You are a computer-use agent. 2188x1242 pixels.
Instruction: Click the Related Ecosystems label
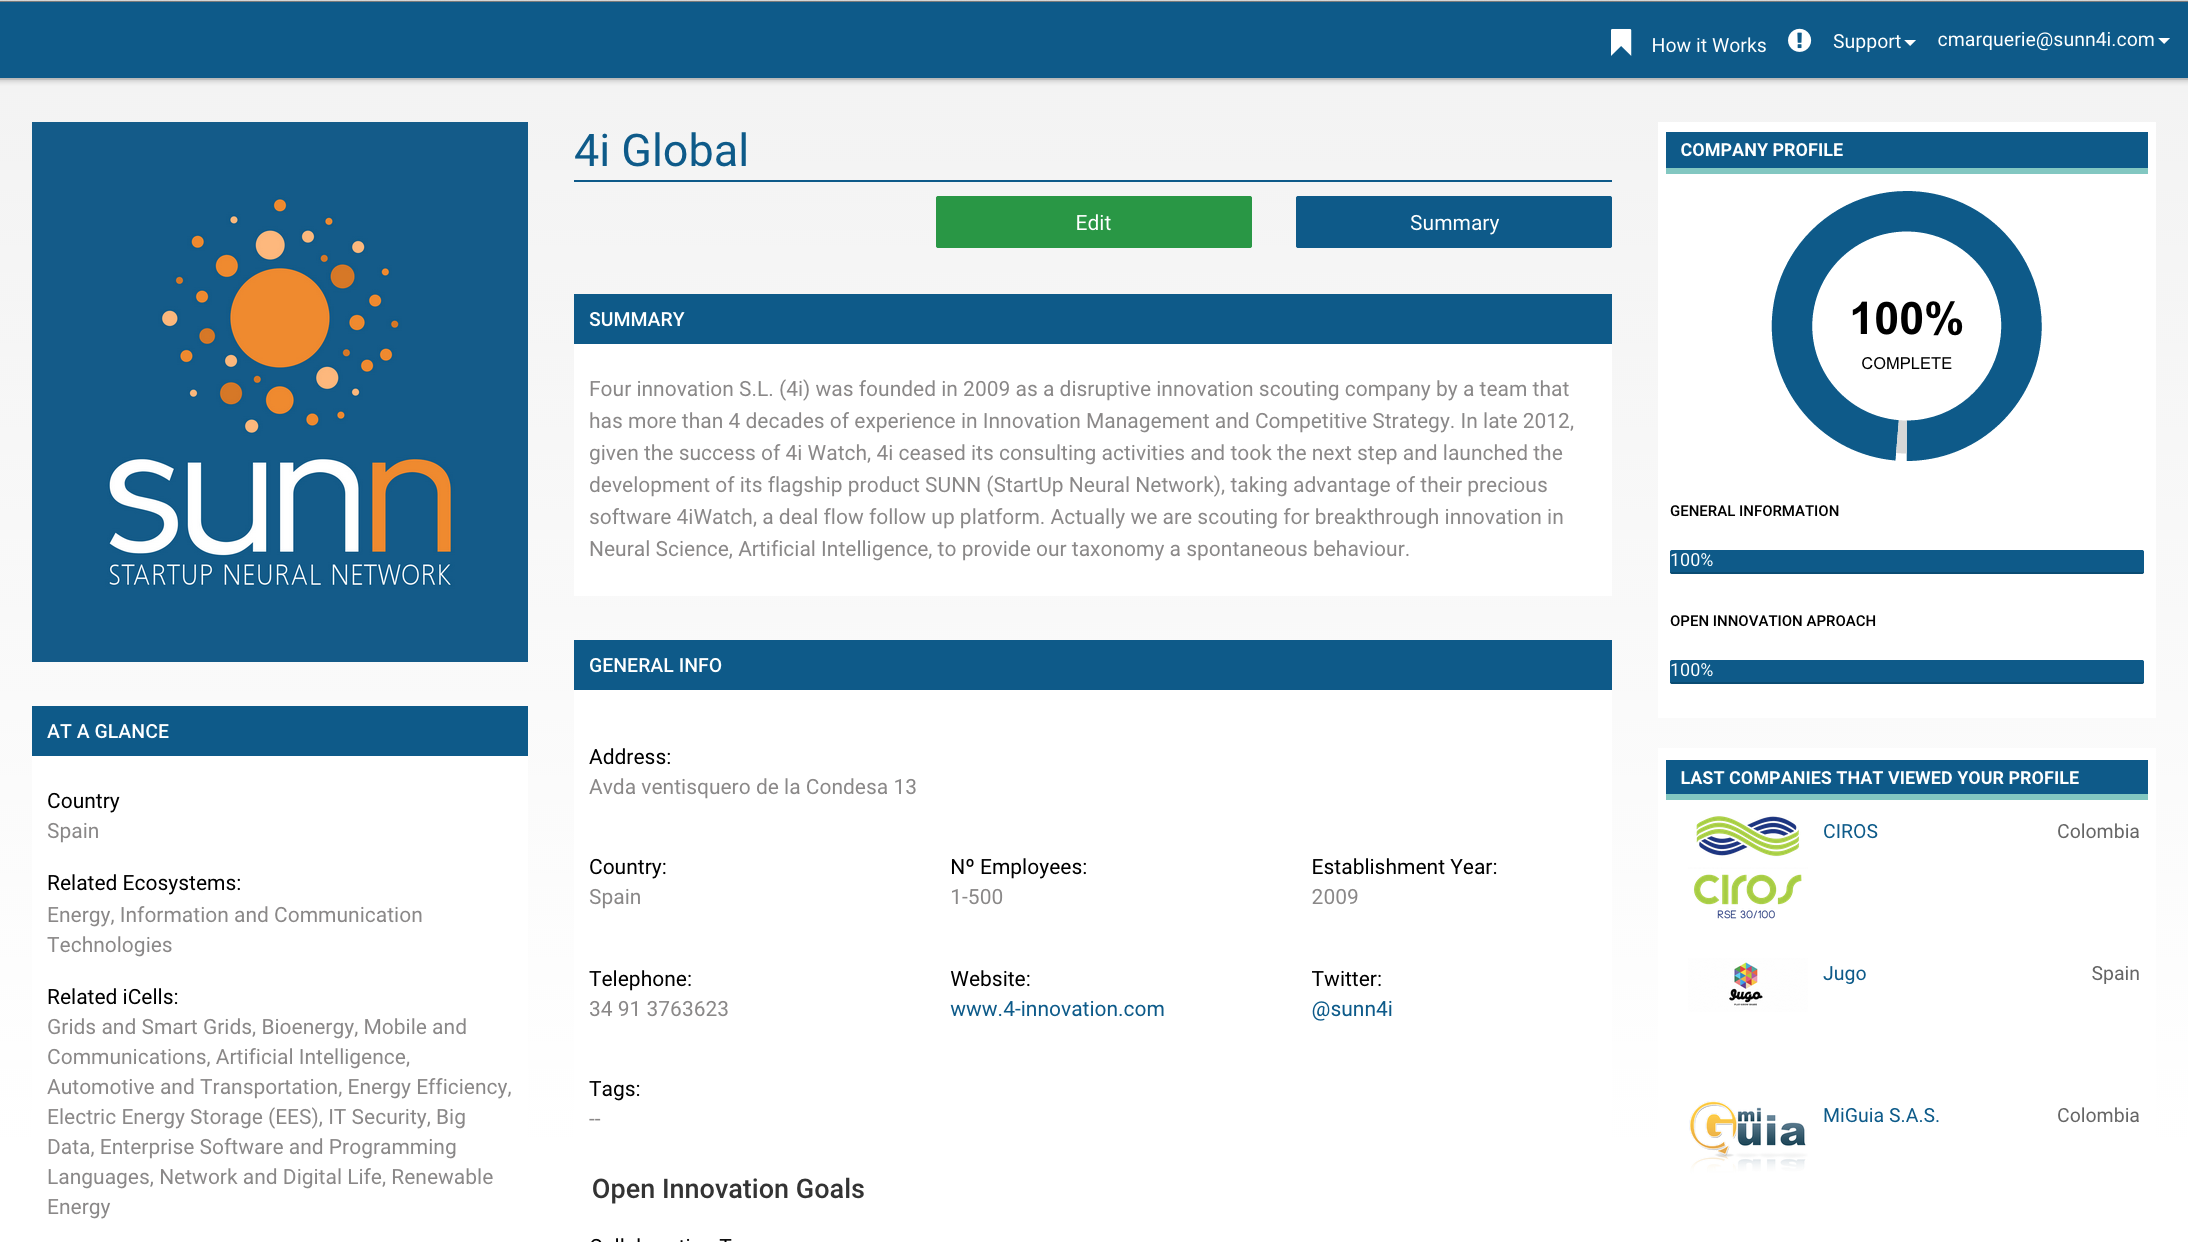pos(144,883)
